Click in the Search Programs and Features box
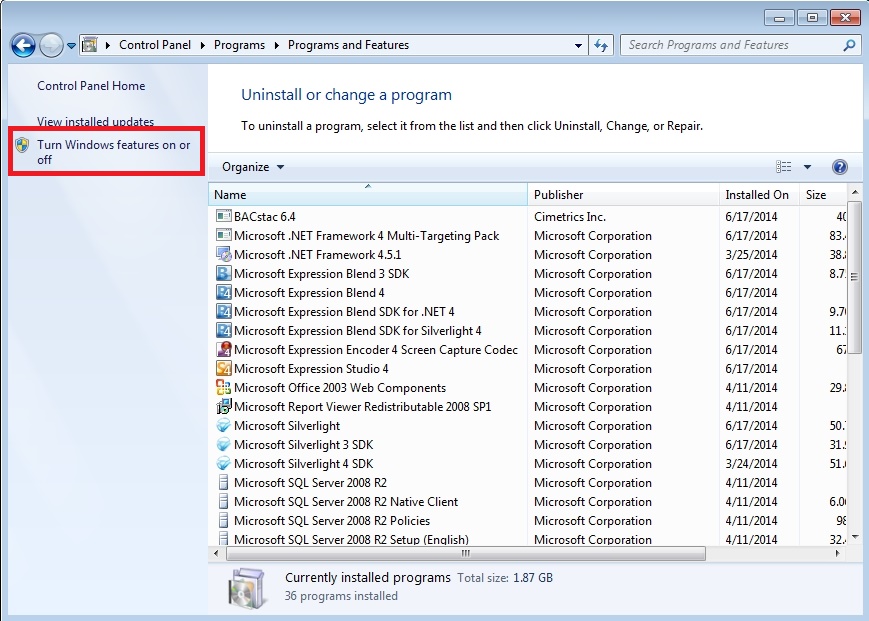 [x=730, y=45]
